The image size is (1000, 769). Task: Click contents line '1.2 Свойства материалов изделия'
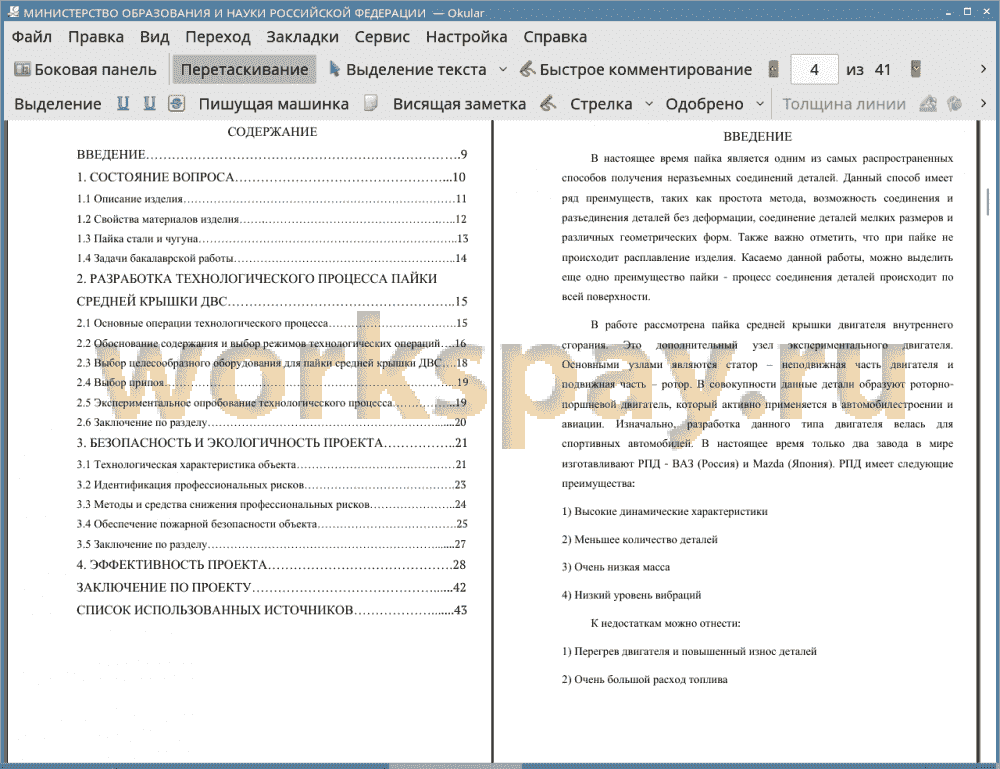pos(272,219)
